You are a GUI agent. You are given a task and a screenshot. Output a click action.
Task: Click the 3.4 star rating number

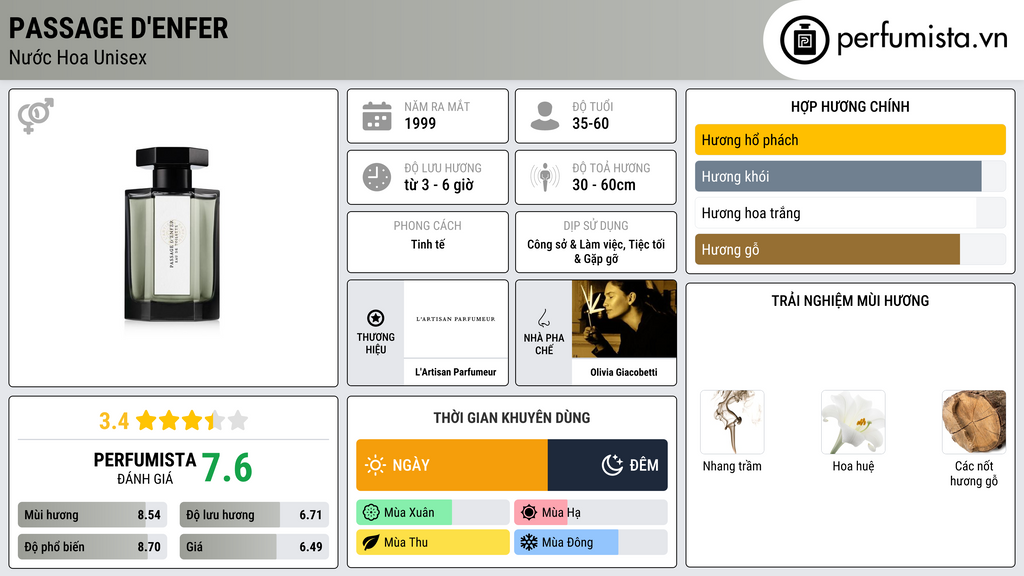pos(114,421)
